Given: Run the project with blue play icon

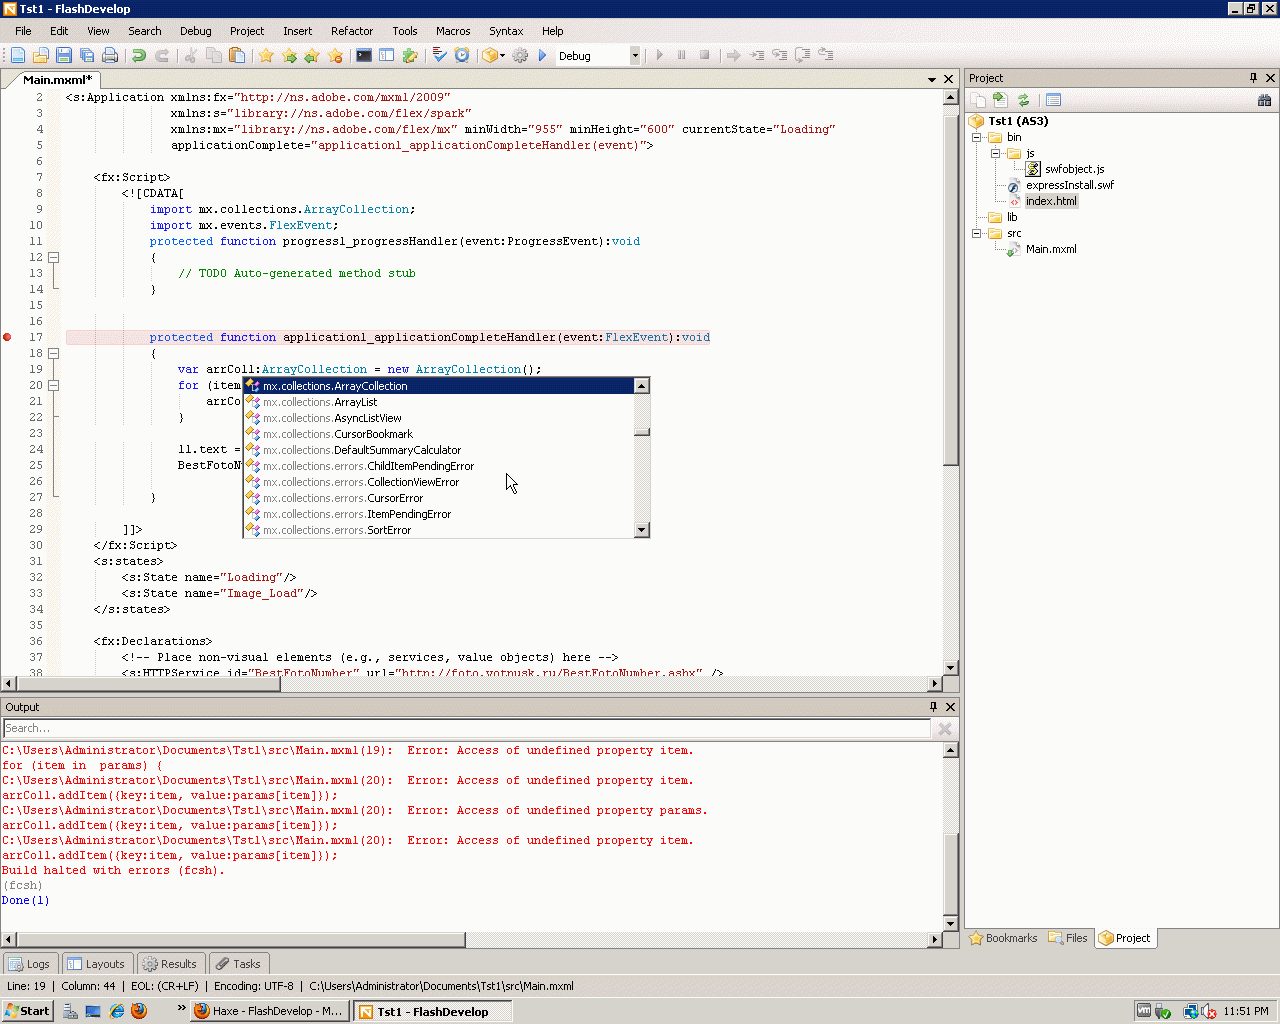Looking at the screenshot, I should click(x=543, y=56).
